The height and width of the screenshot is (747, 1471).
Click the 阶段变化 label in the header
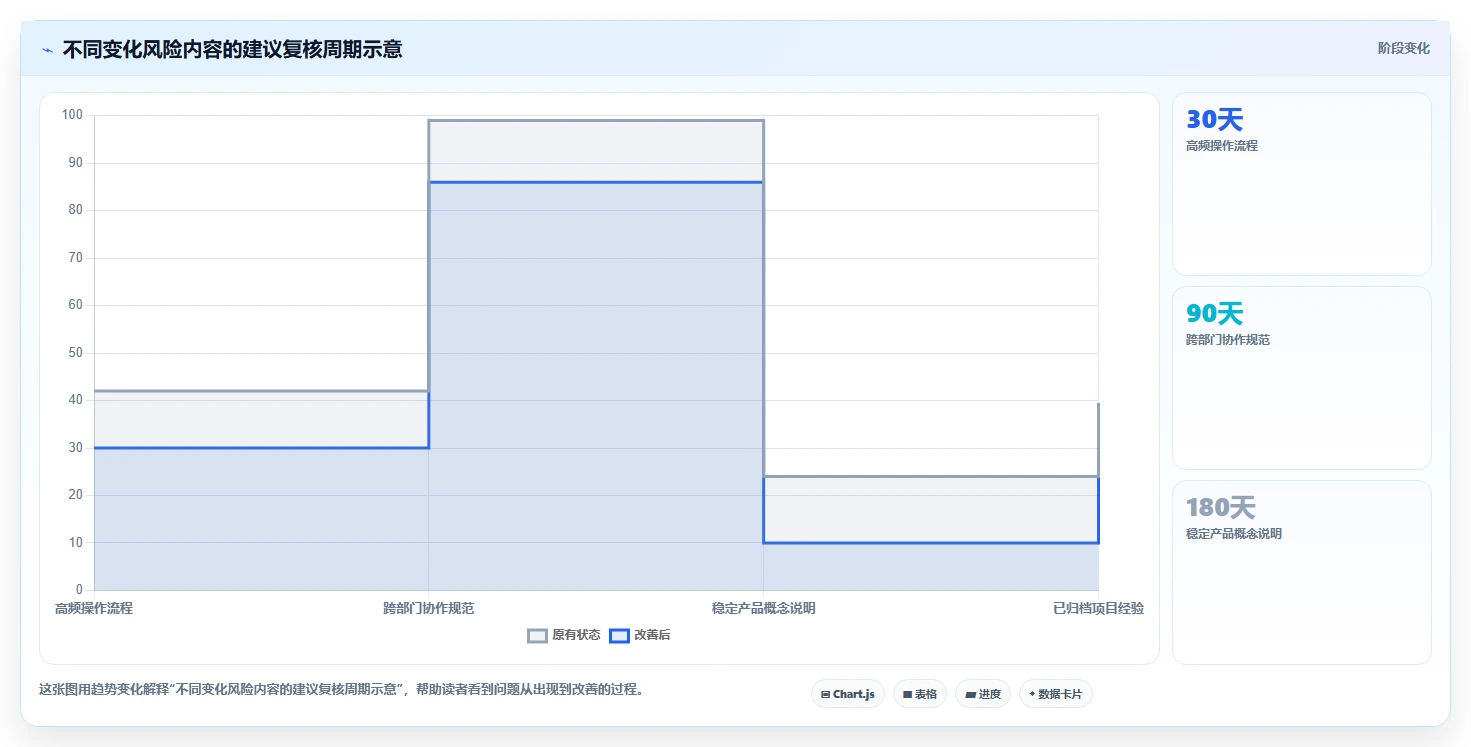click(x=1404, y=48)
